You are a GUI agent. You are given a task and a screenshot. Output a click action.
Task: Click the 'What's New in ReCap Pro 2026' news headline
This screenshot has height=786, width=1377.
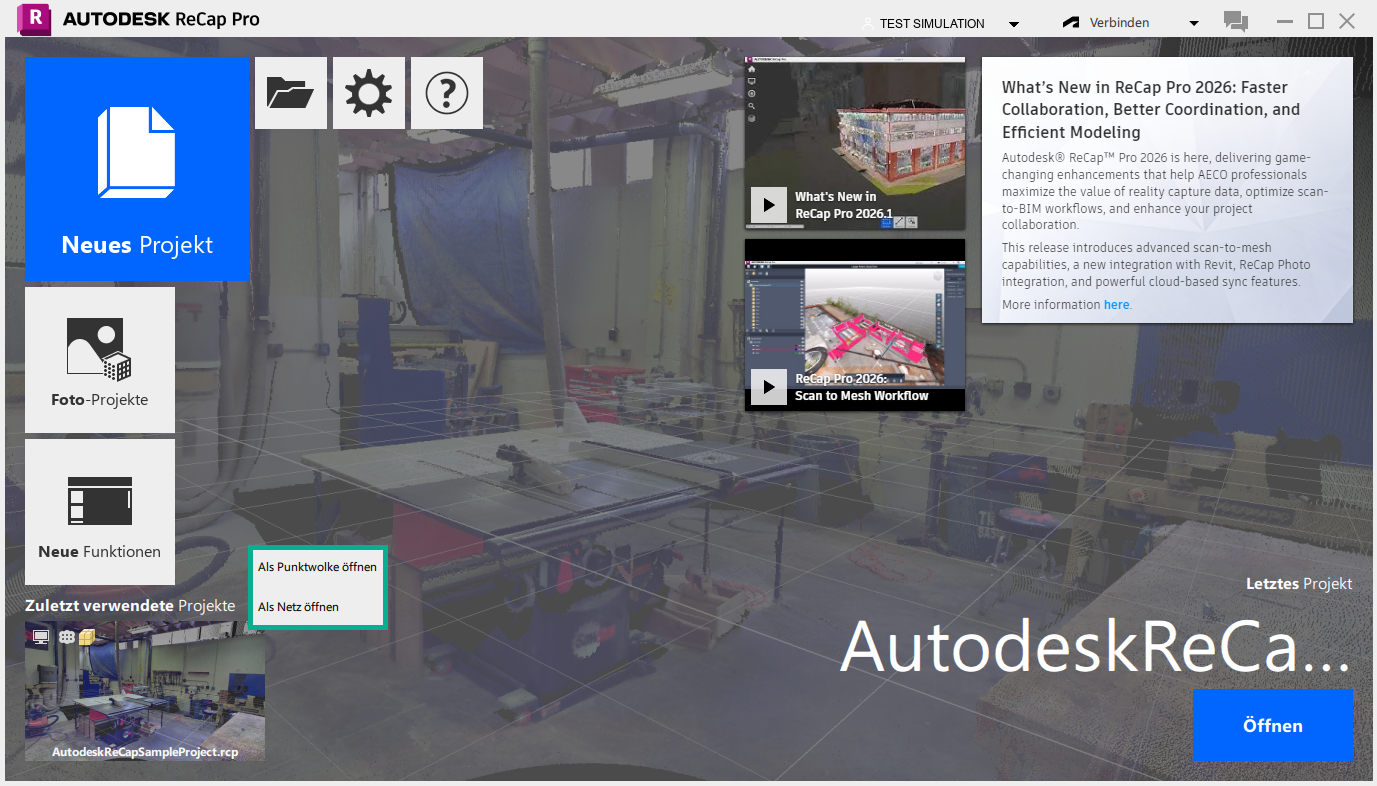tap(1152, 110)
